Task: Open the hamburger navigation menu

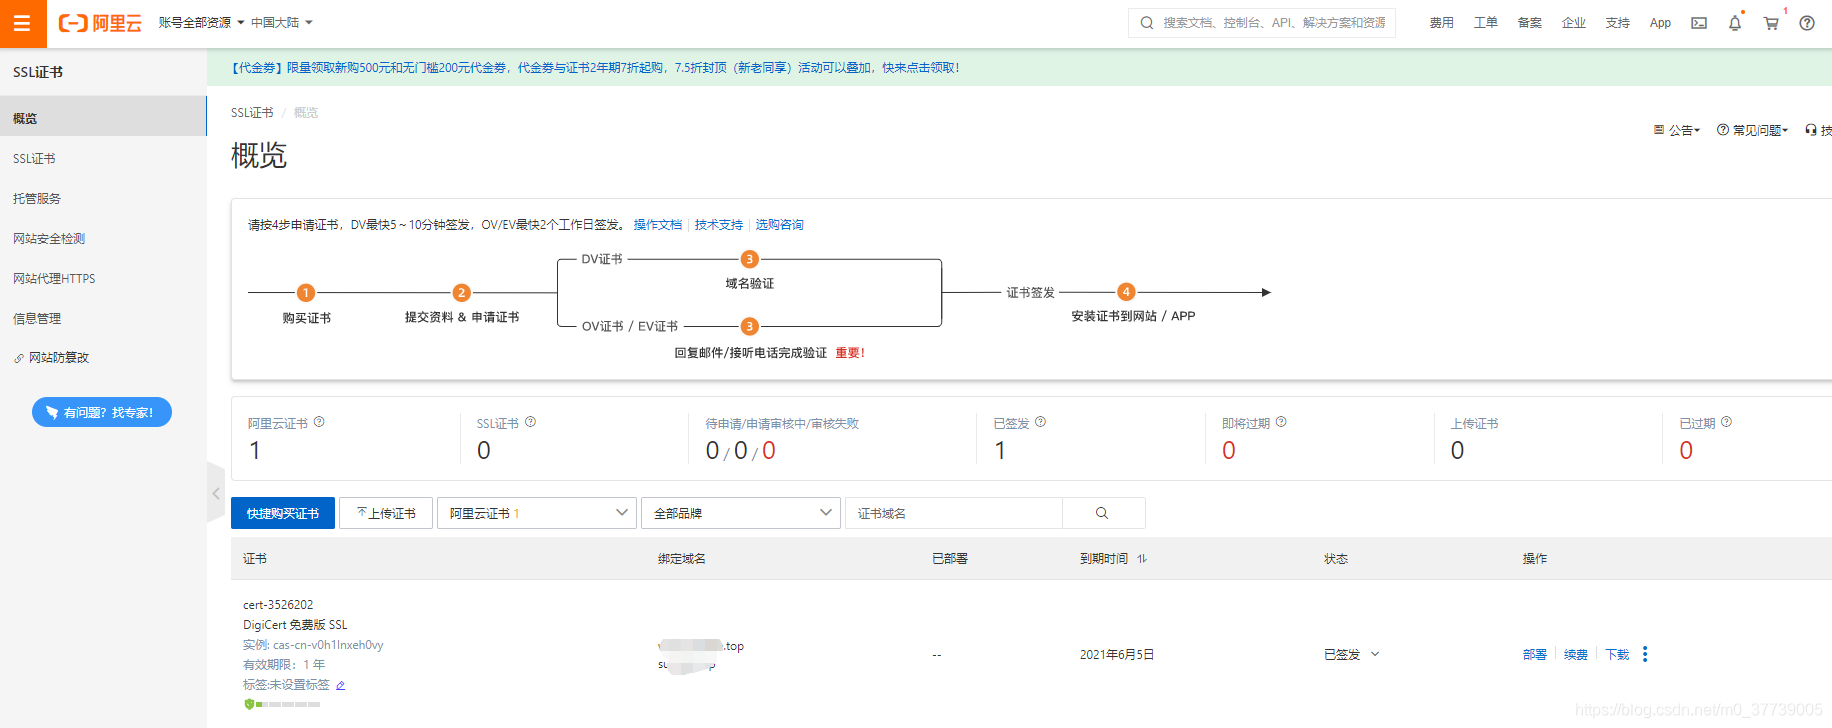Action: point(22,23)
